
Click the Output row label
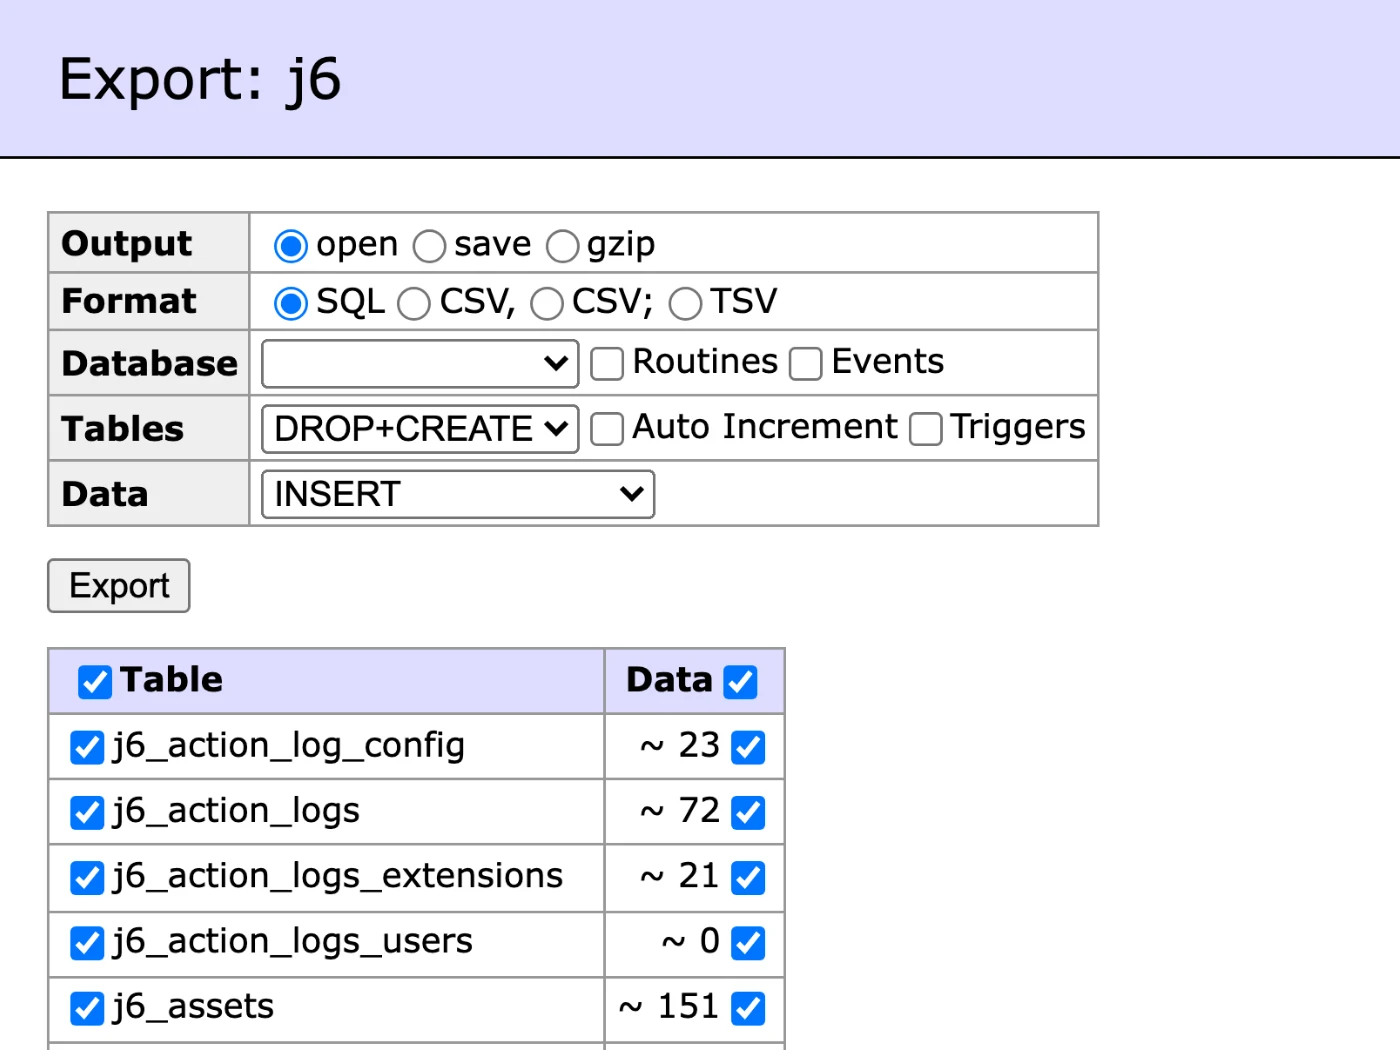click(127, 243)
